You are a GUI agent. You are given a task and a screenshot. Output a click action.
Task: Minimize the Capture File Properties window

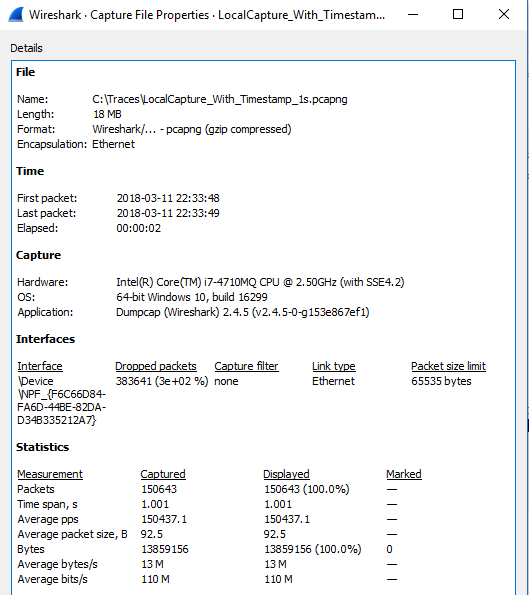(413, 14)
